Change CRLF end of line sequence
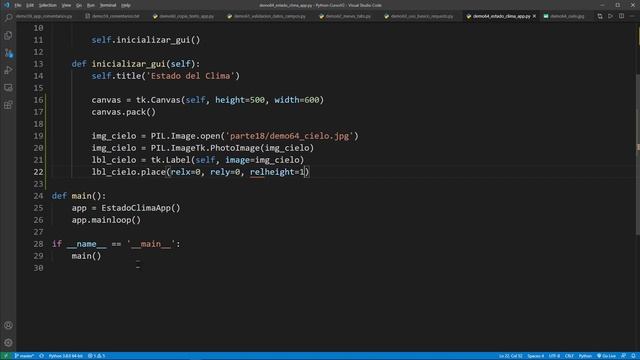This screenshot has height=360, width=640. [x=569, y=356]
